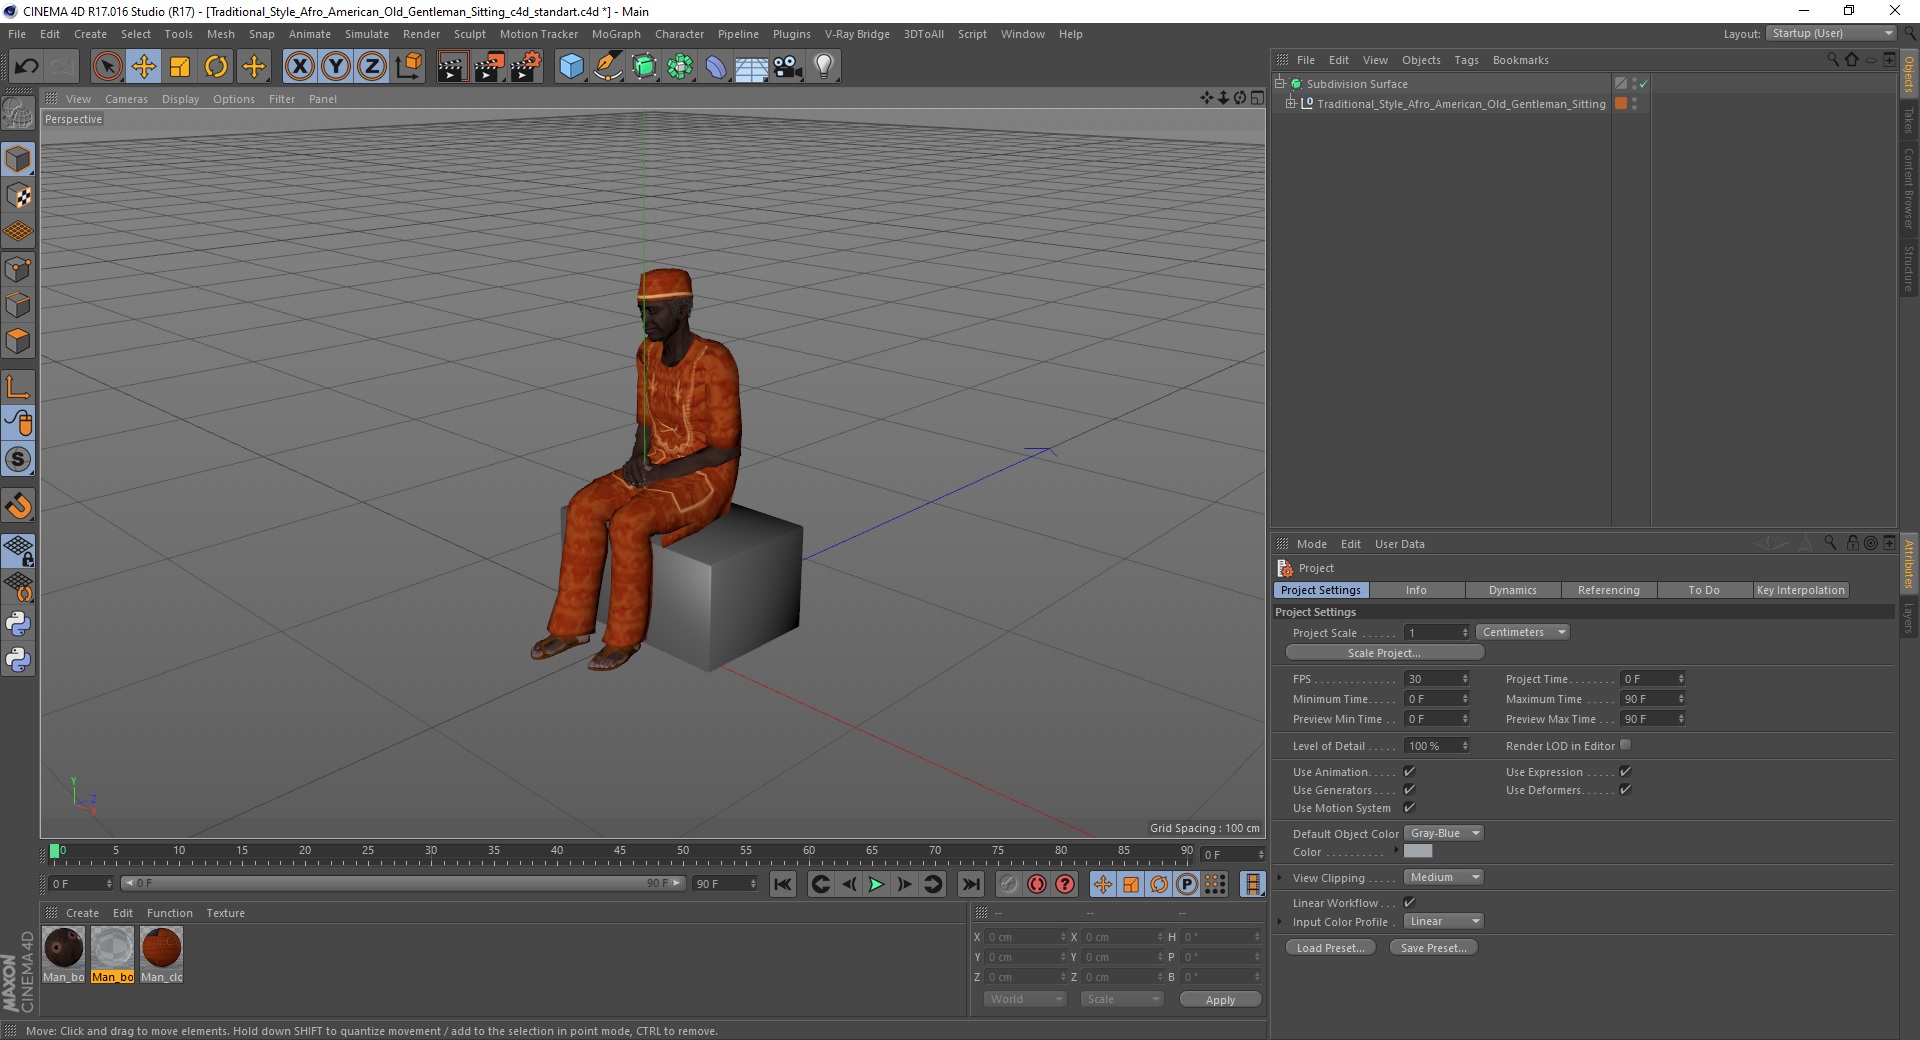Enable Render LOD in Editor checkbox

pos(1625,745)
